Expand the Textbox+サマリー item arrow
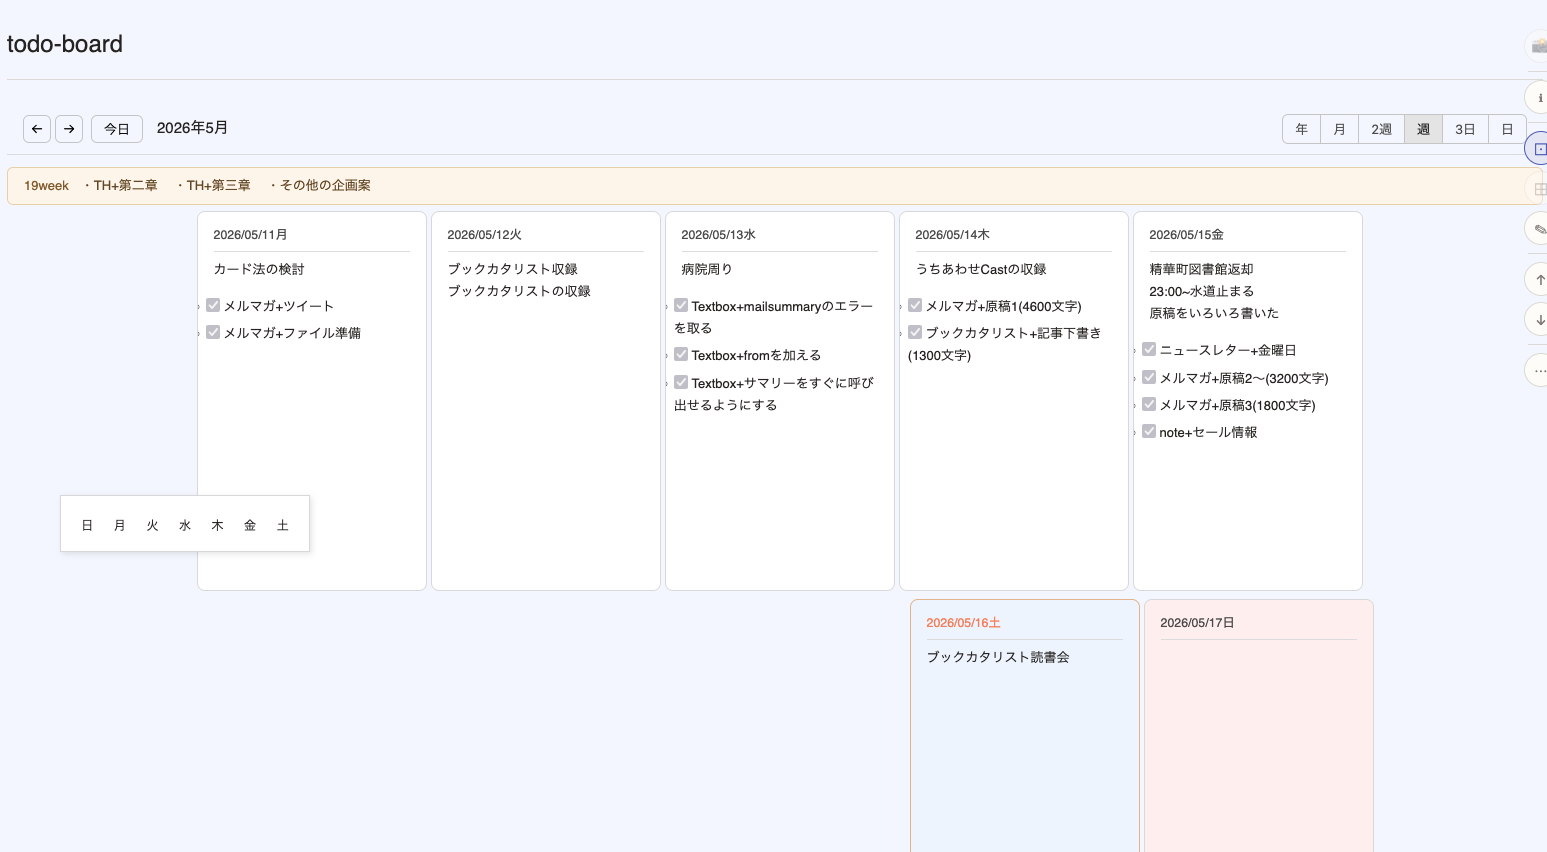This screenshot has height=852, width=1547. 667,384
